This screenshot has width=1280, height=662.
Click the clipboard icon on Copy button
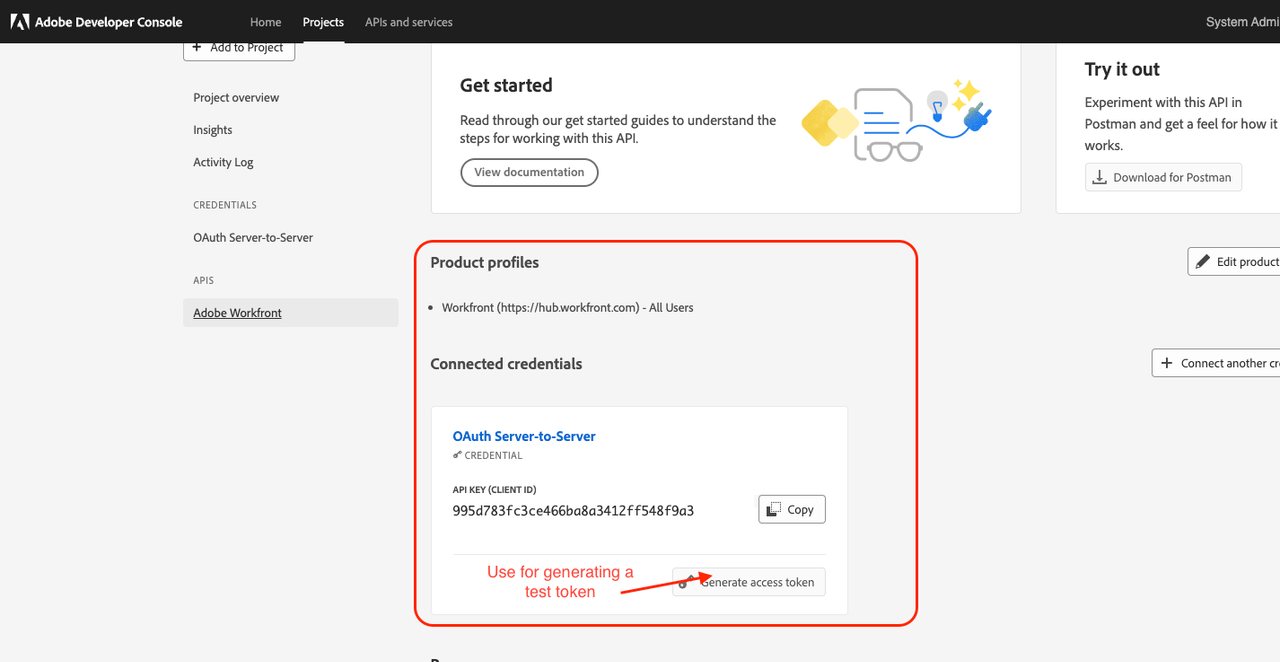(x=773, y=510)
